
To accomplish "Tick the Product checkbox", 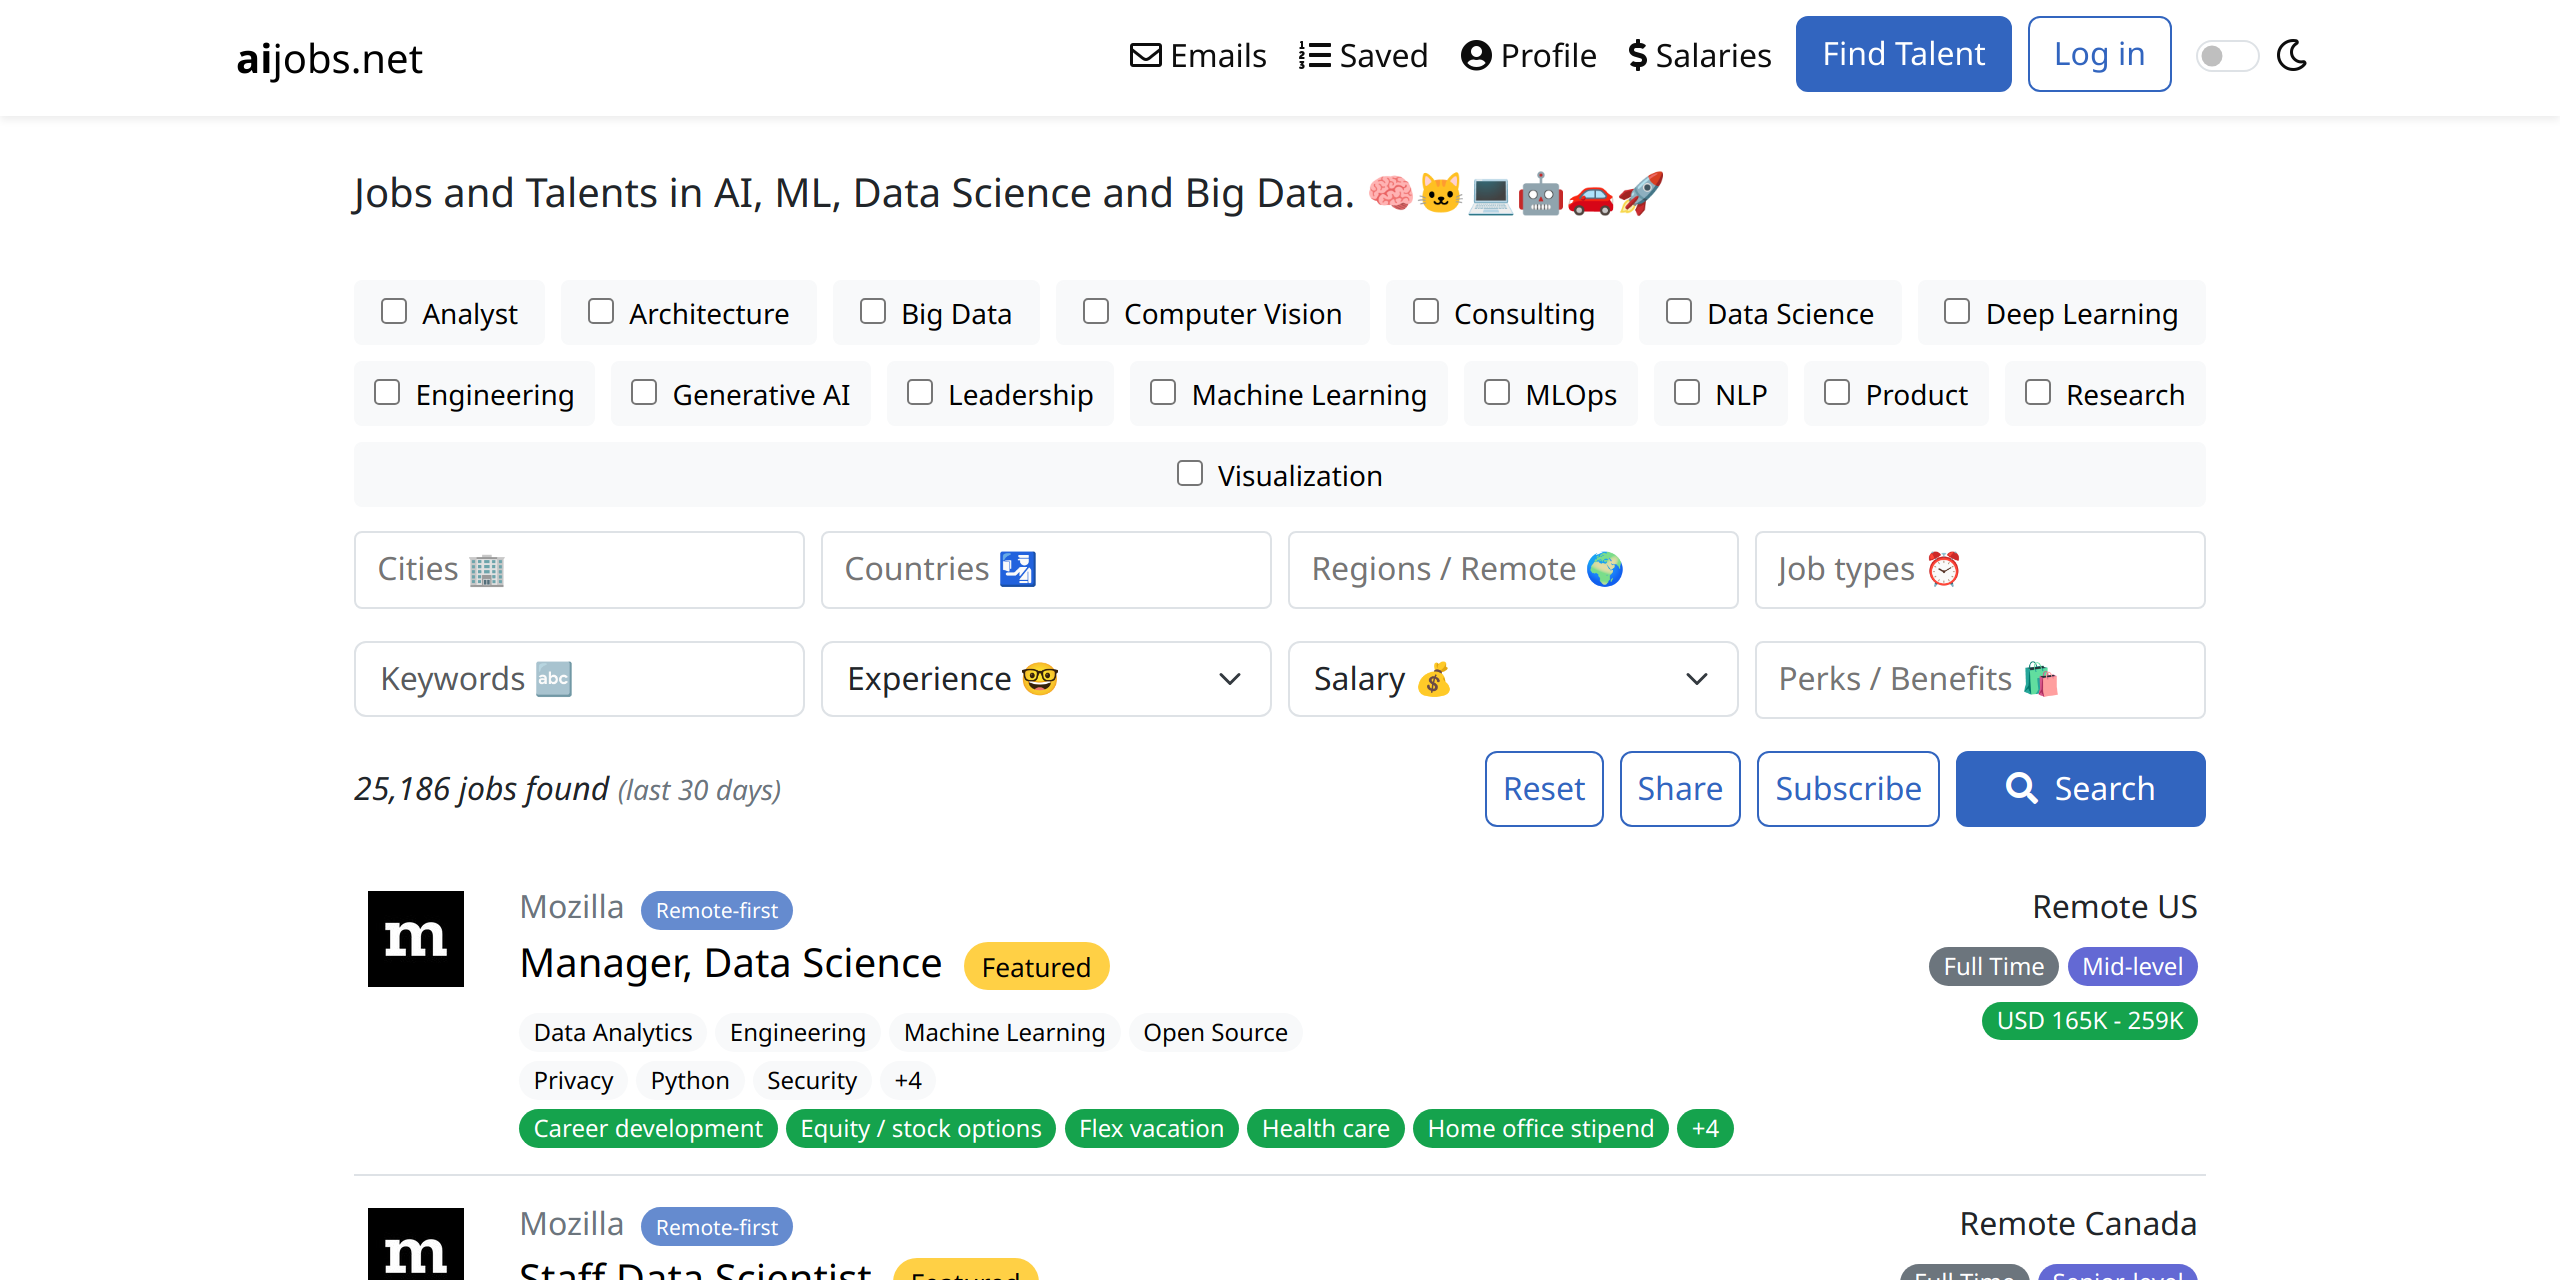I will 1837,393.
